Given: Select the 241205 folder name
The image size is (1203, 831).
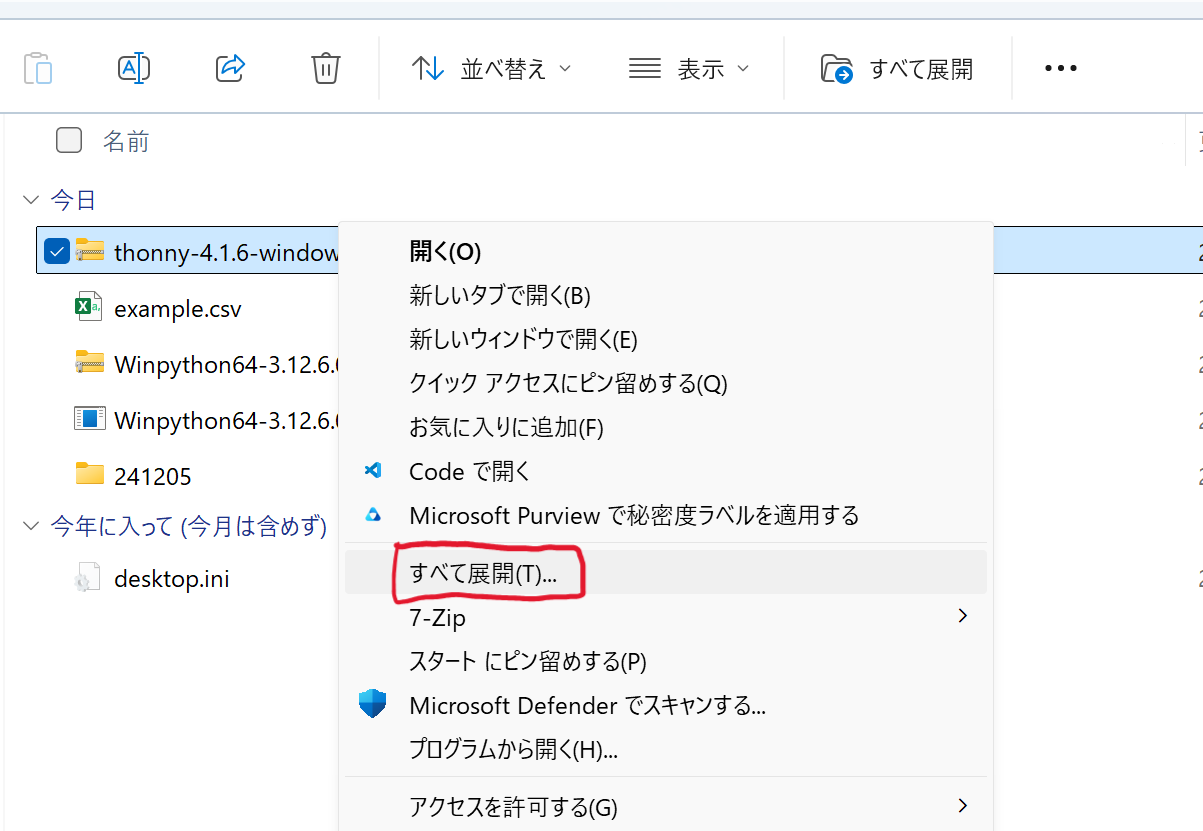Looking at the screenshot, I should [153, 476].
